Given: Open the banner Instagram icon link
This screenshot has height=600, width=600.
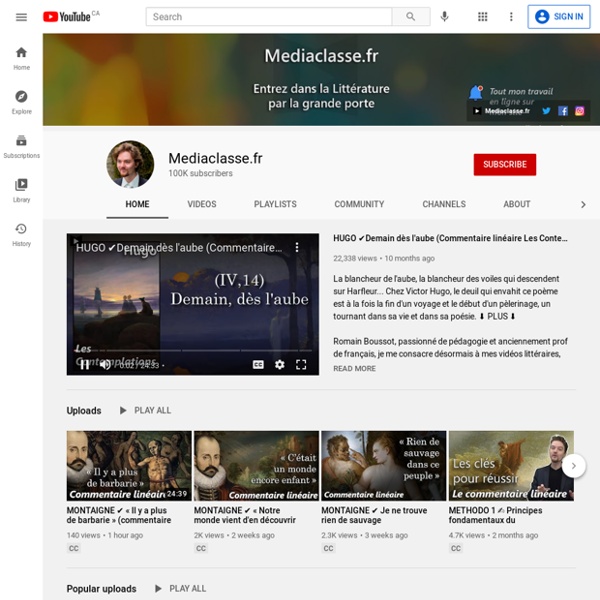Looking at the screenshot, I should 579,111.
